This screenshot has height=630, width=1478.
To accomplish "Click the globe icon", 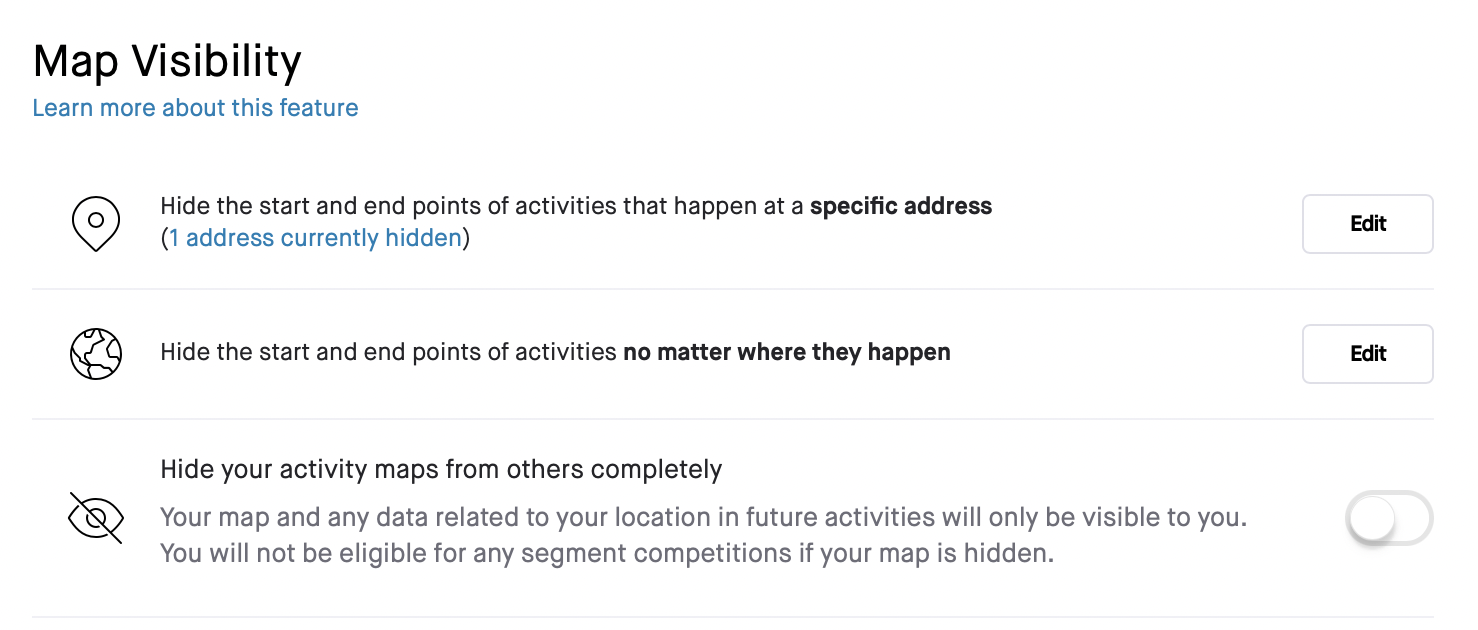I will [96, 354].
